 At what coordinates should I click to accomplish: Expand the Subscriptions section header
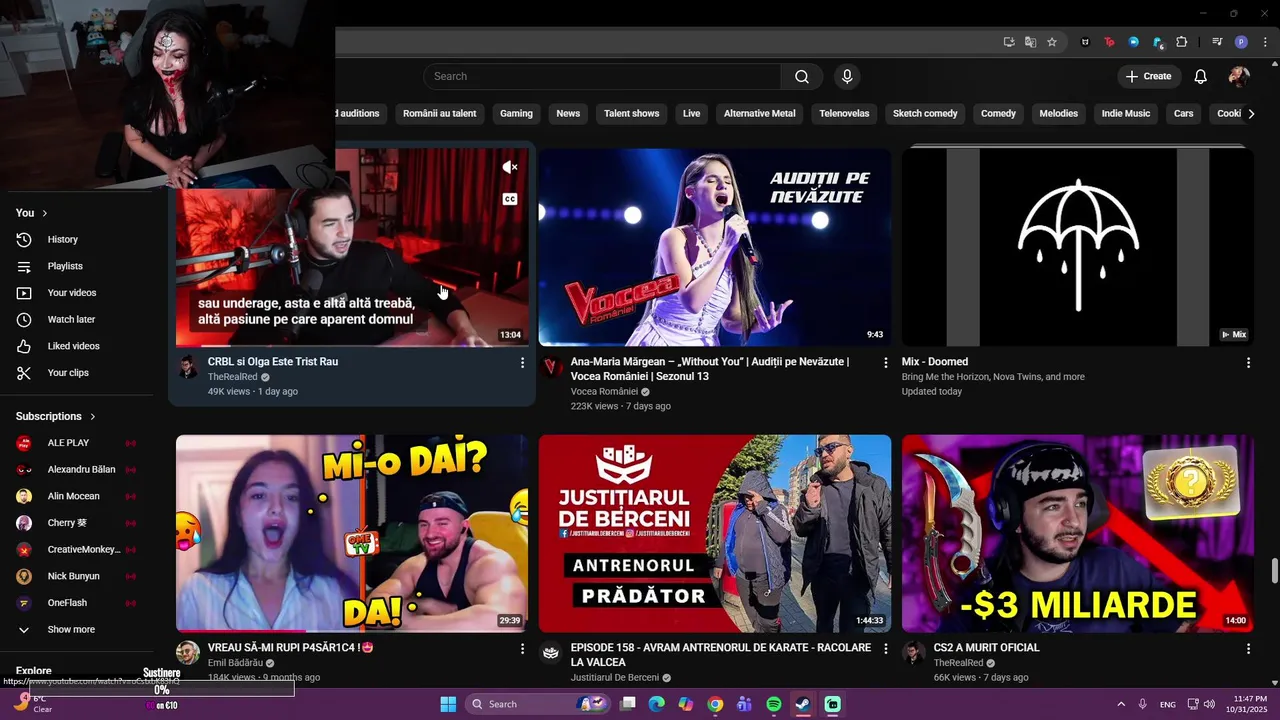point(56,417)
